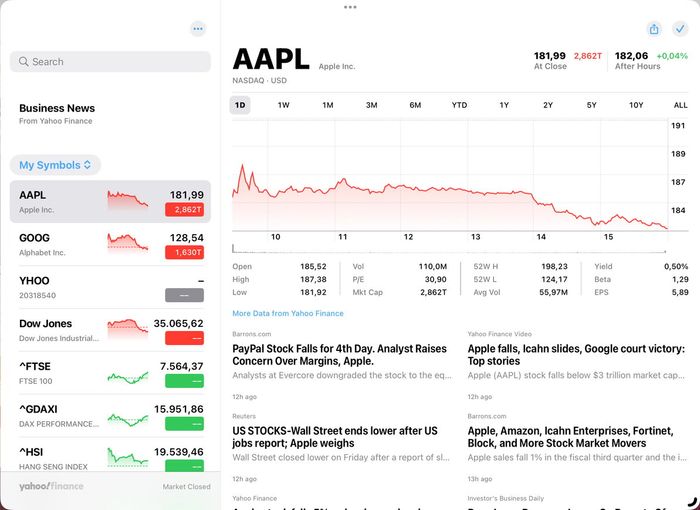This screenshot has width=700, height=510.
Task: Expand the My Symbols watchlist dropdown
Action: point(55,165)
